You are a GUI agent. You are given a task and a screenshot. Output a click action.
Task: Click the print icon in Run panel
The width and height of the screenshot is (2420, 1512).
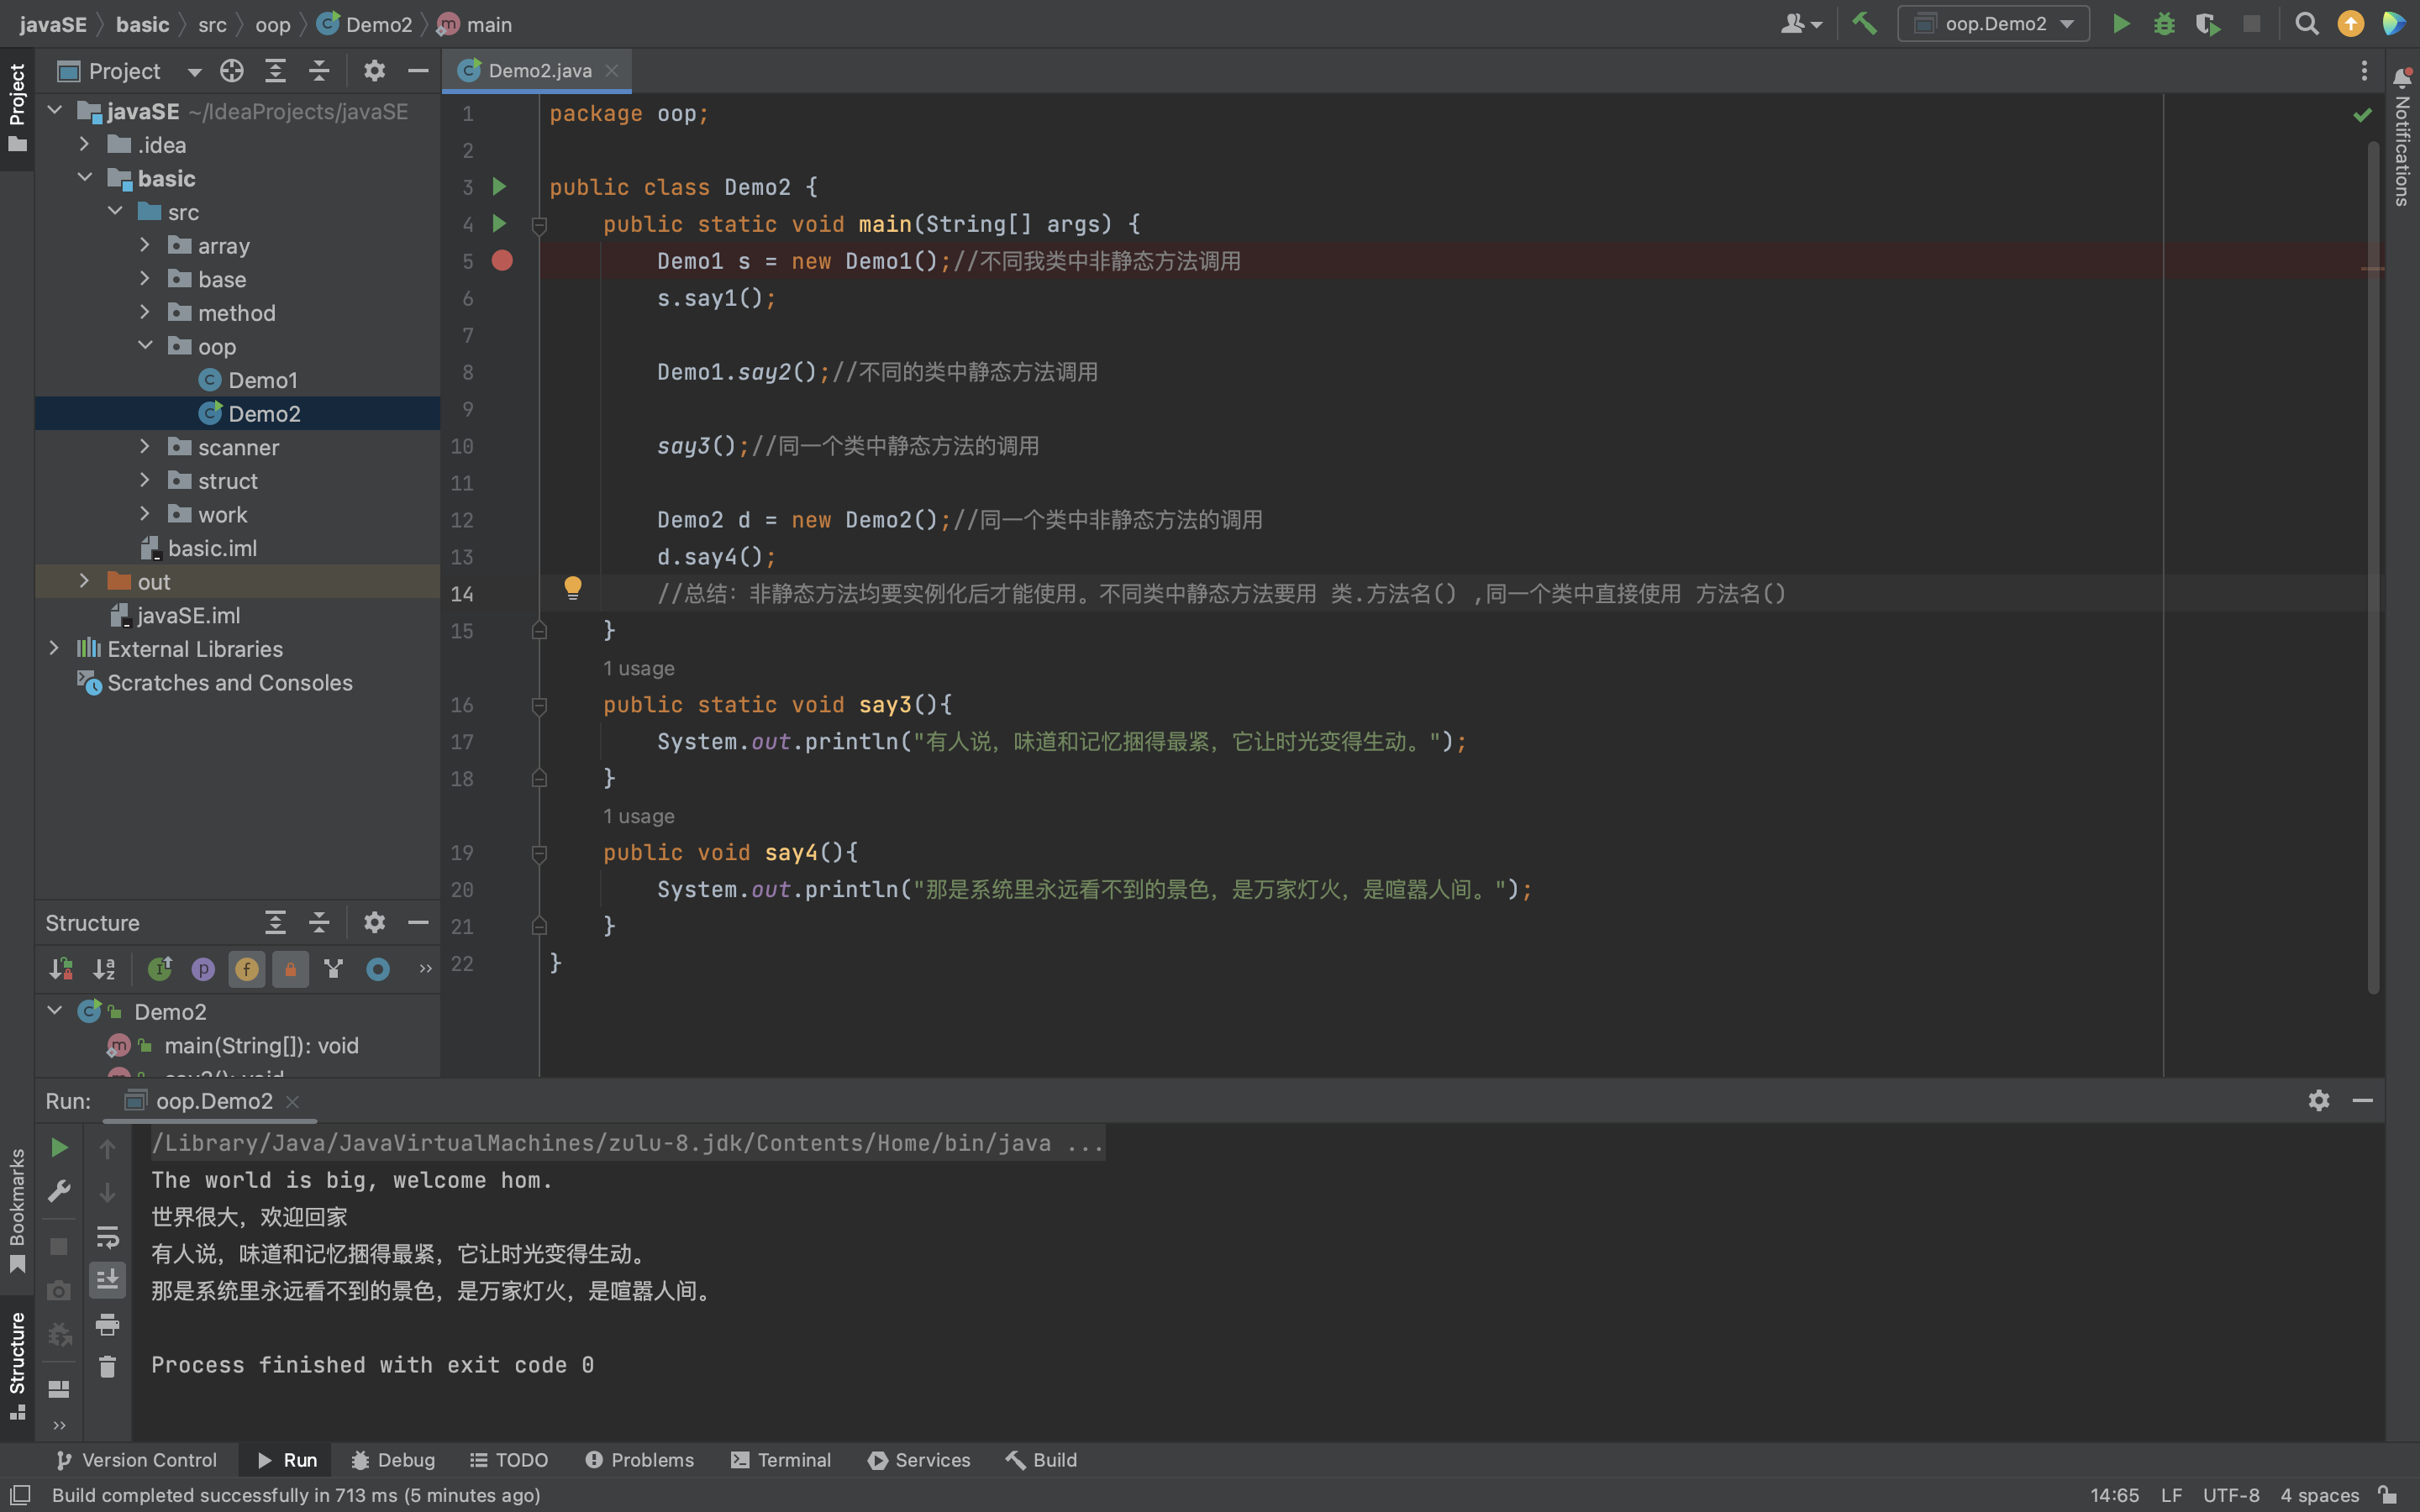pyautogui.click(x=107, y=1324)
